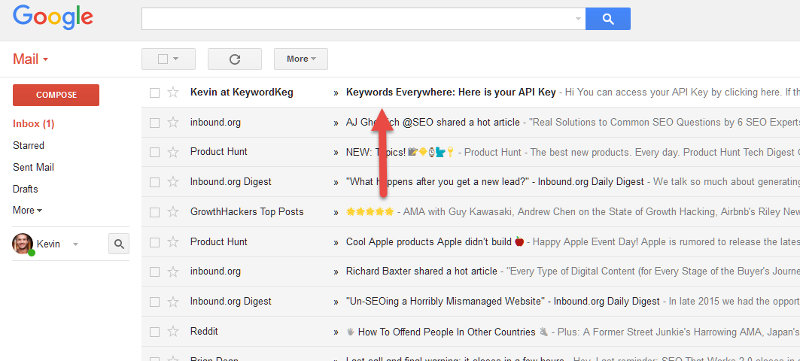Star the Richard Baxter shared article email
The height and width of the screenshot is (361, 800).
click(173, 271)
